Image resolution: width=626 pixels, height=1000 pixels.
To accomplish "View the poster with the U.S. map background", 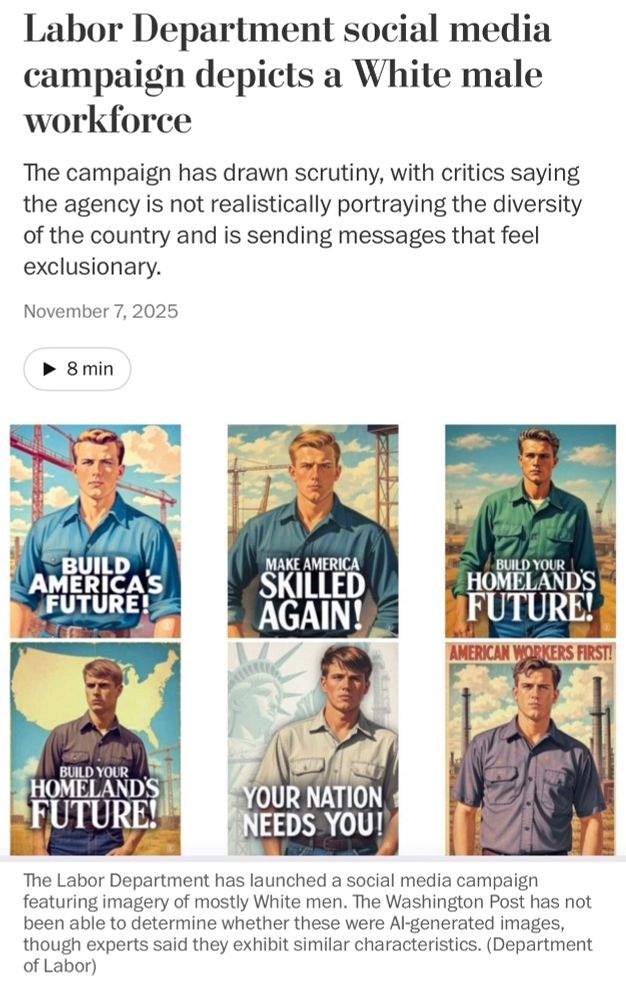I will tap(96, 749).
